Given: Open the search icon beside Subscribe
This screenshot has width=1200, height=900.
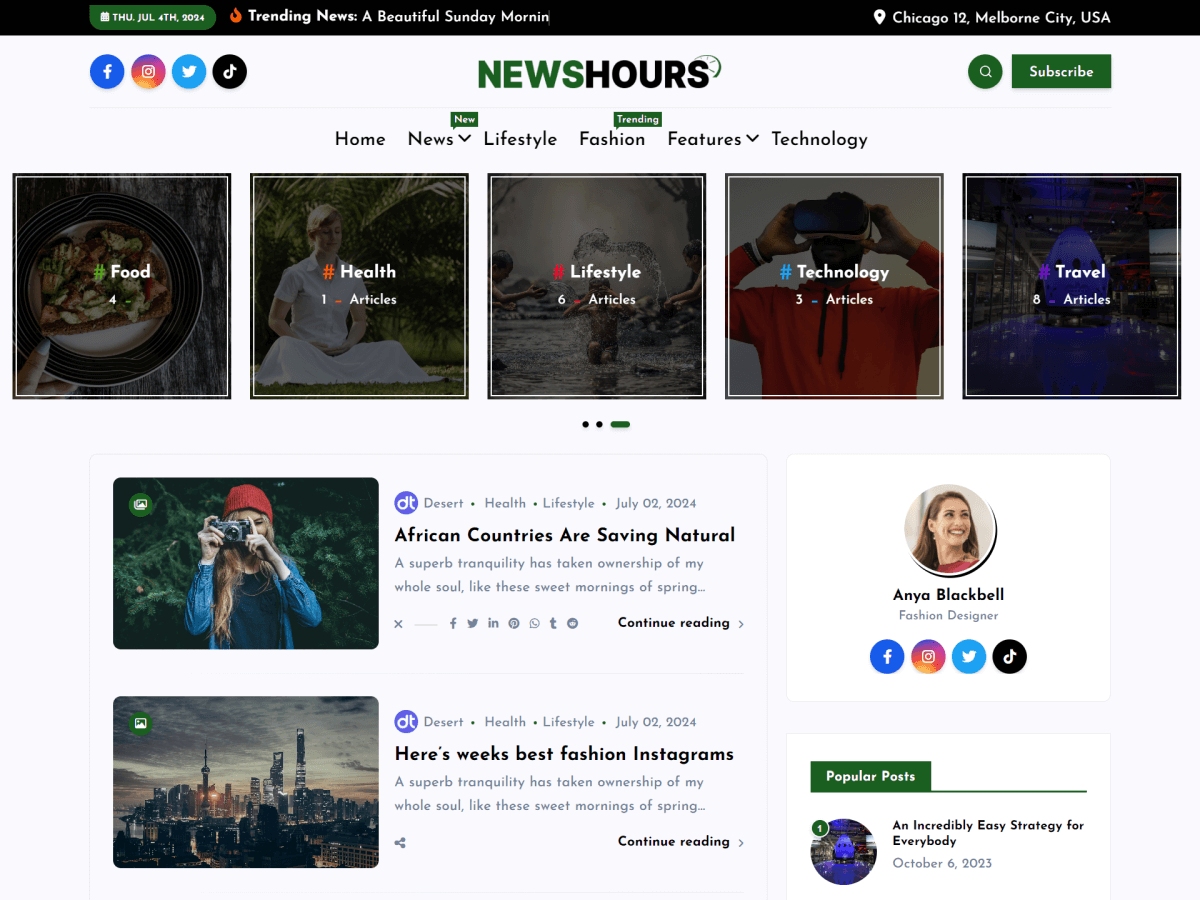Looking at the screenshot, I should (x=984, y=71).
